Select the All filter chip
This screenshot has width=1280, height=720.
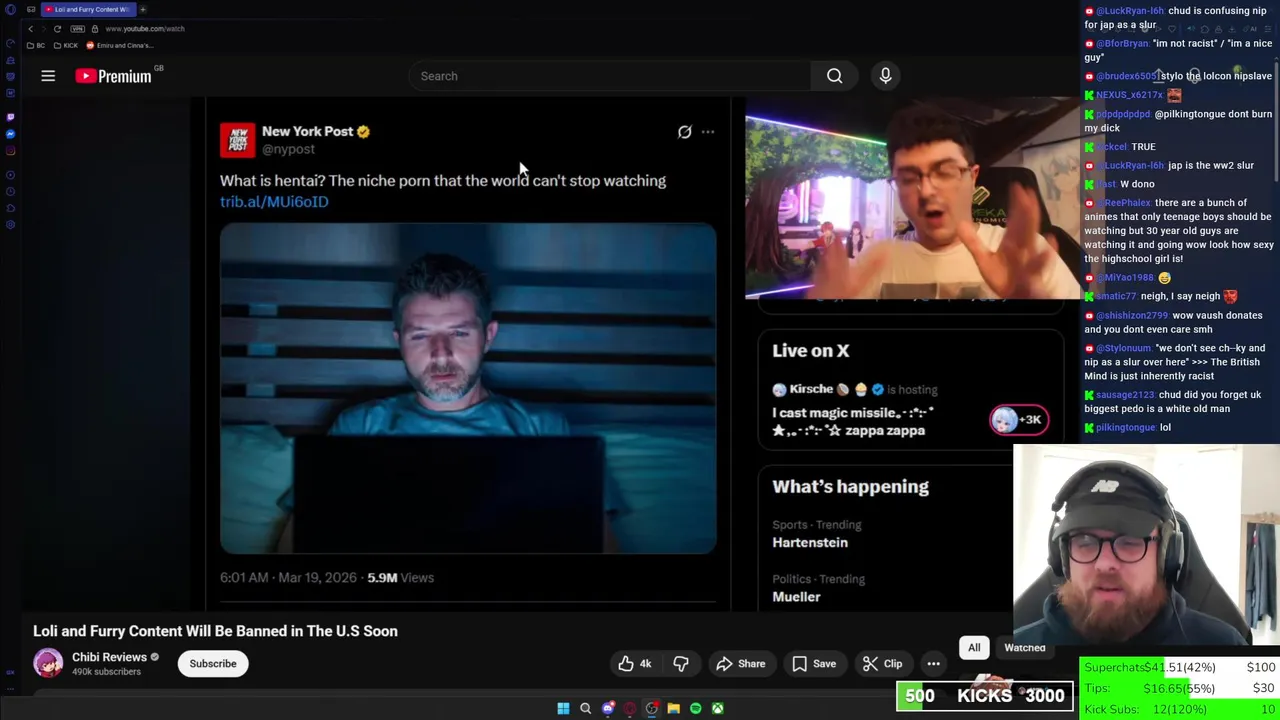(974, 648)
